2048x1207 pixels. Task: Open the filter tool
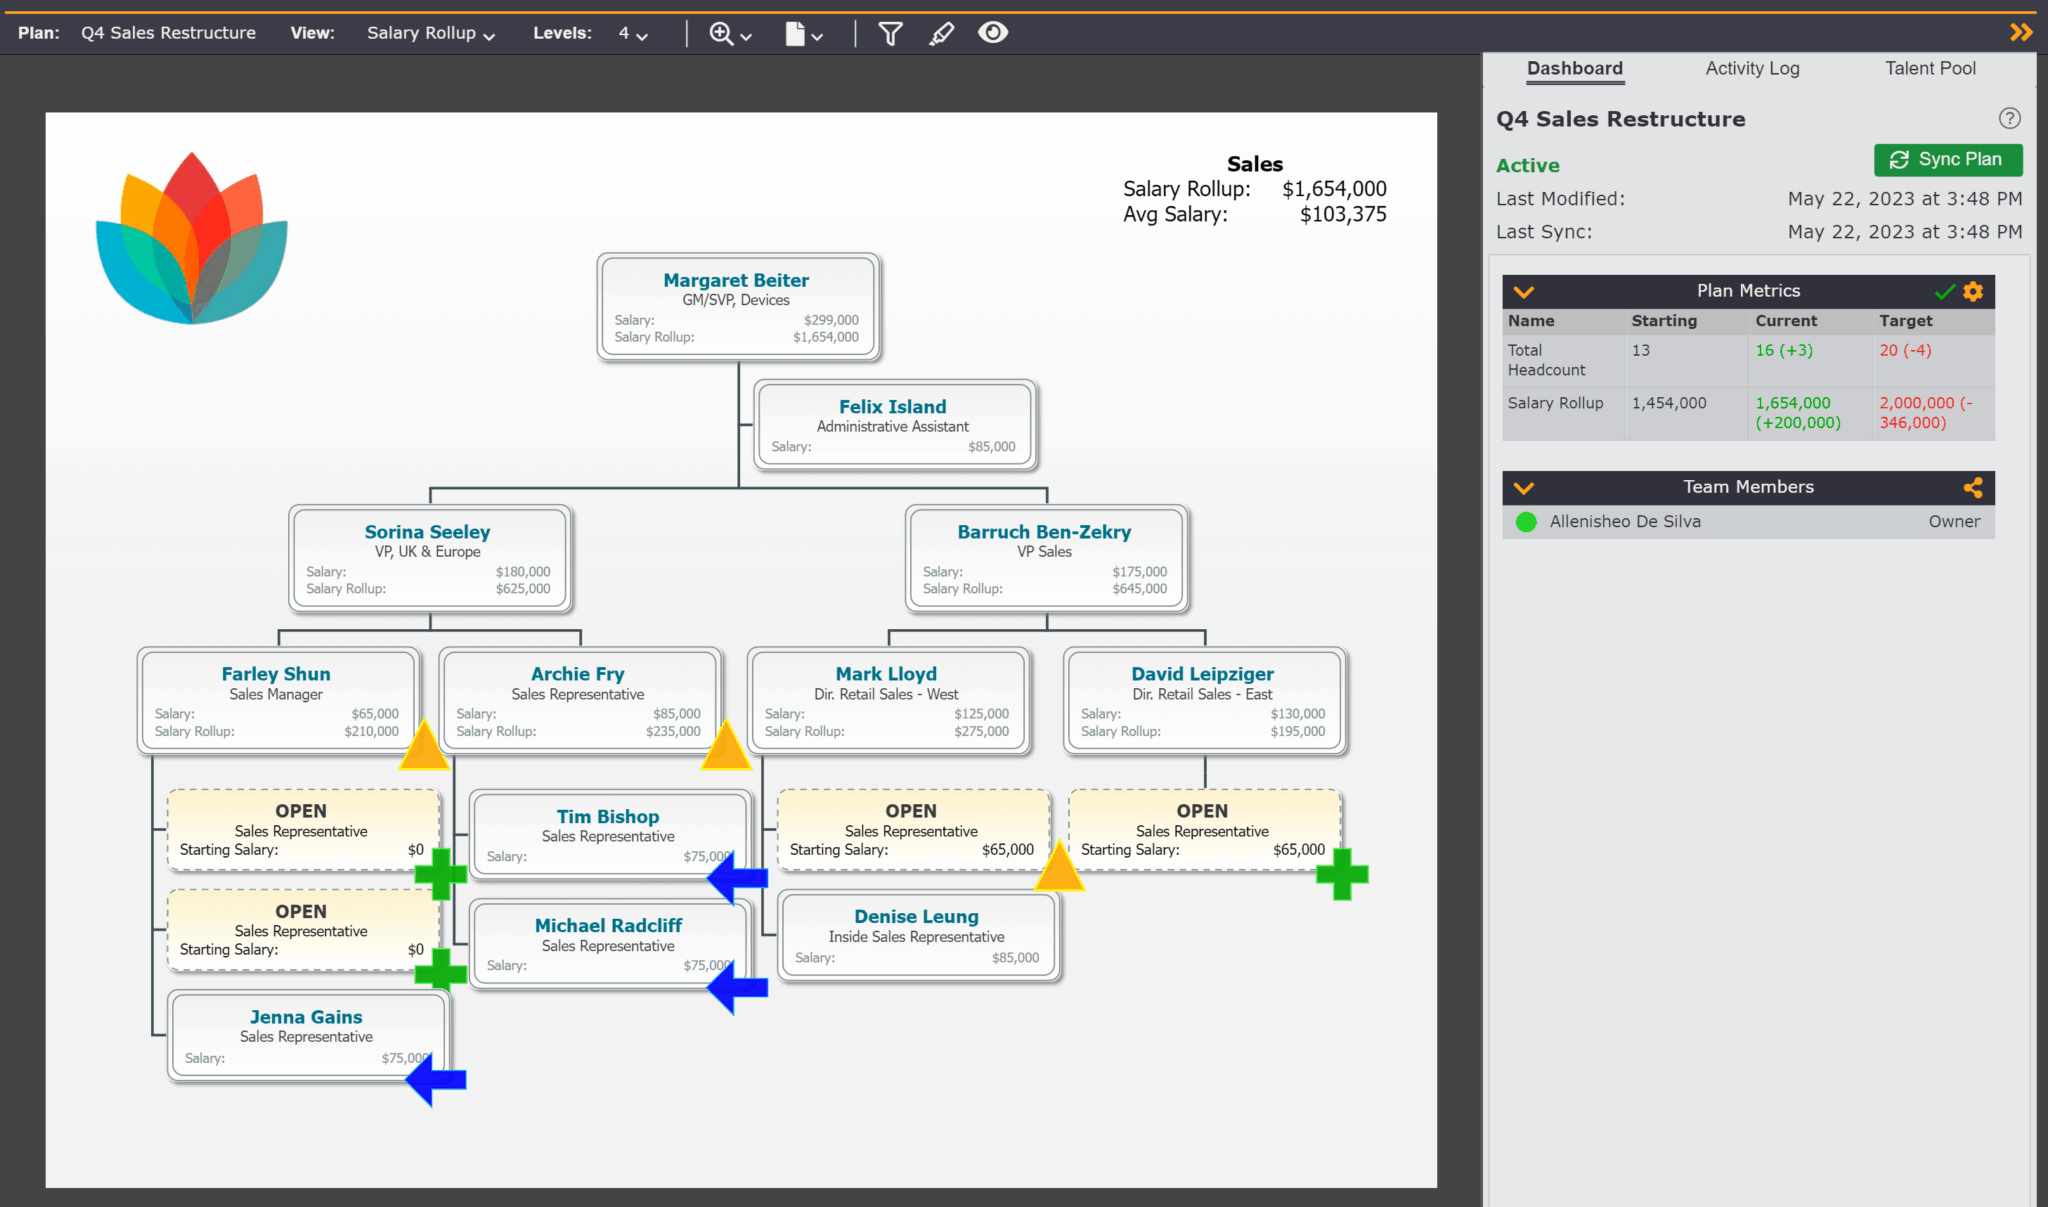889,32
